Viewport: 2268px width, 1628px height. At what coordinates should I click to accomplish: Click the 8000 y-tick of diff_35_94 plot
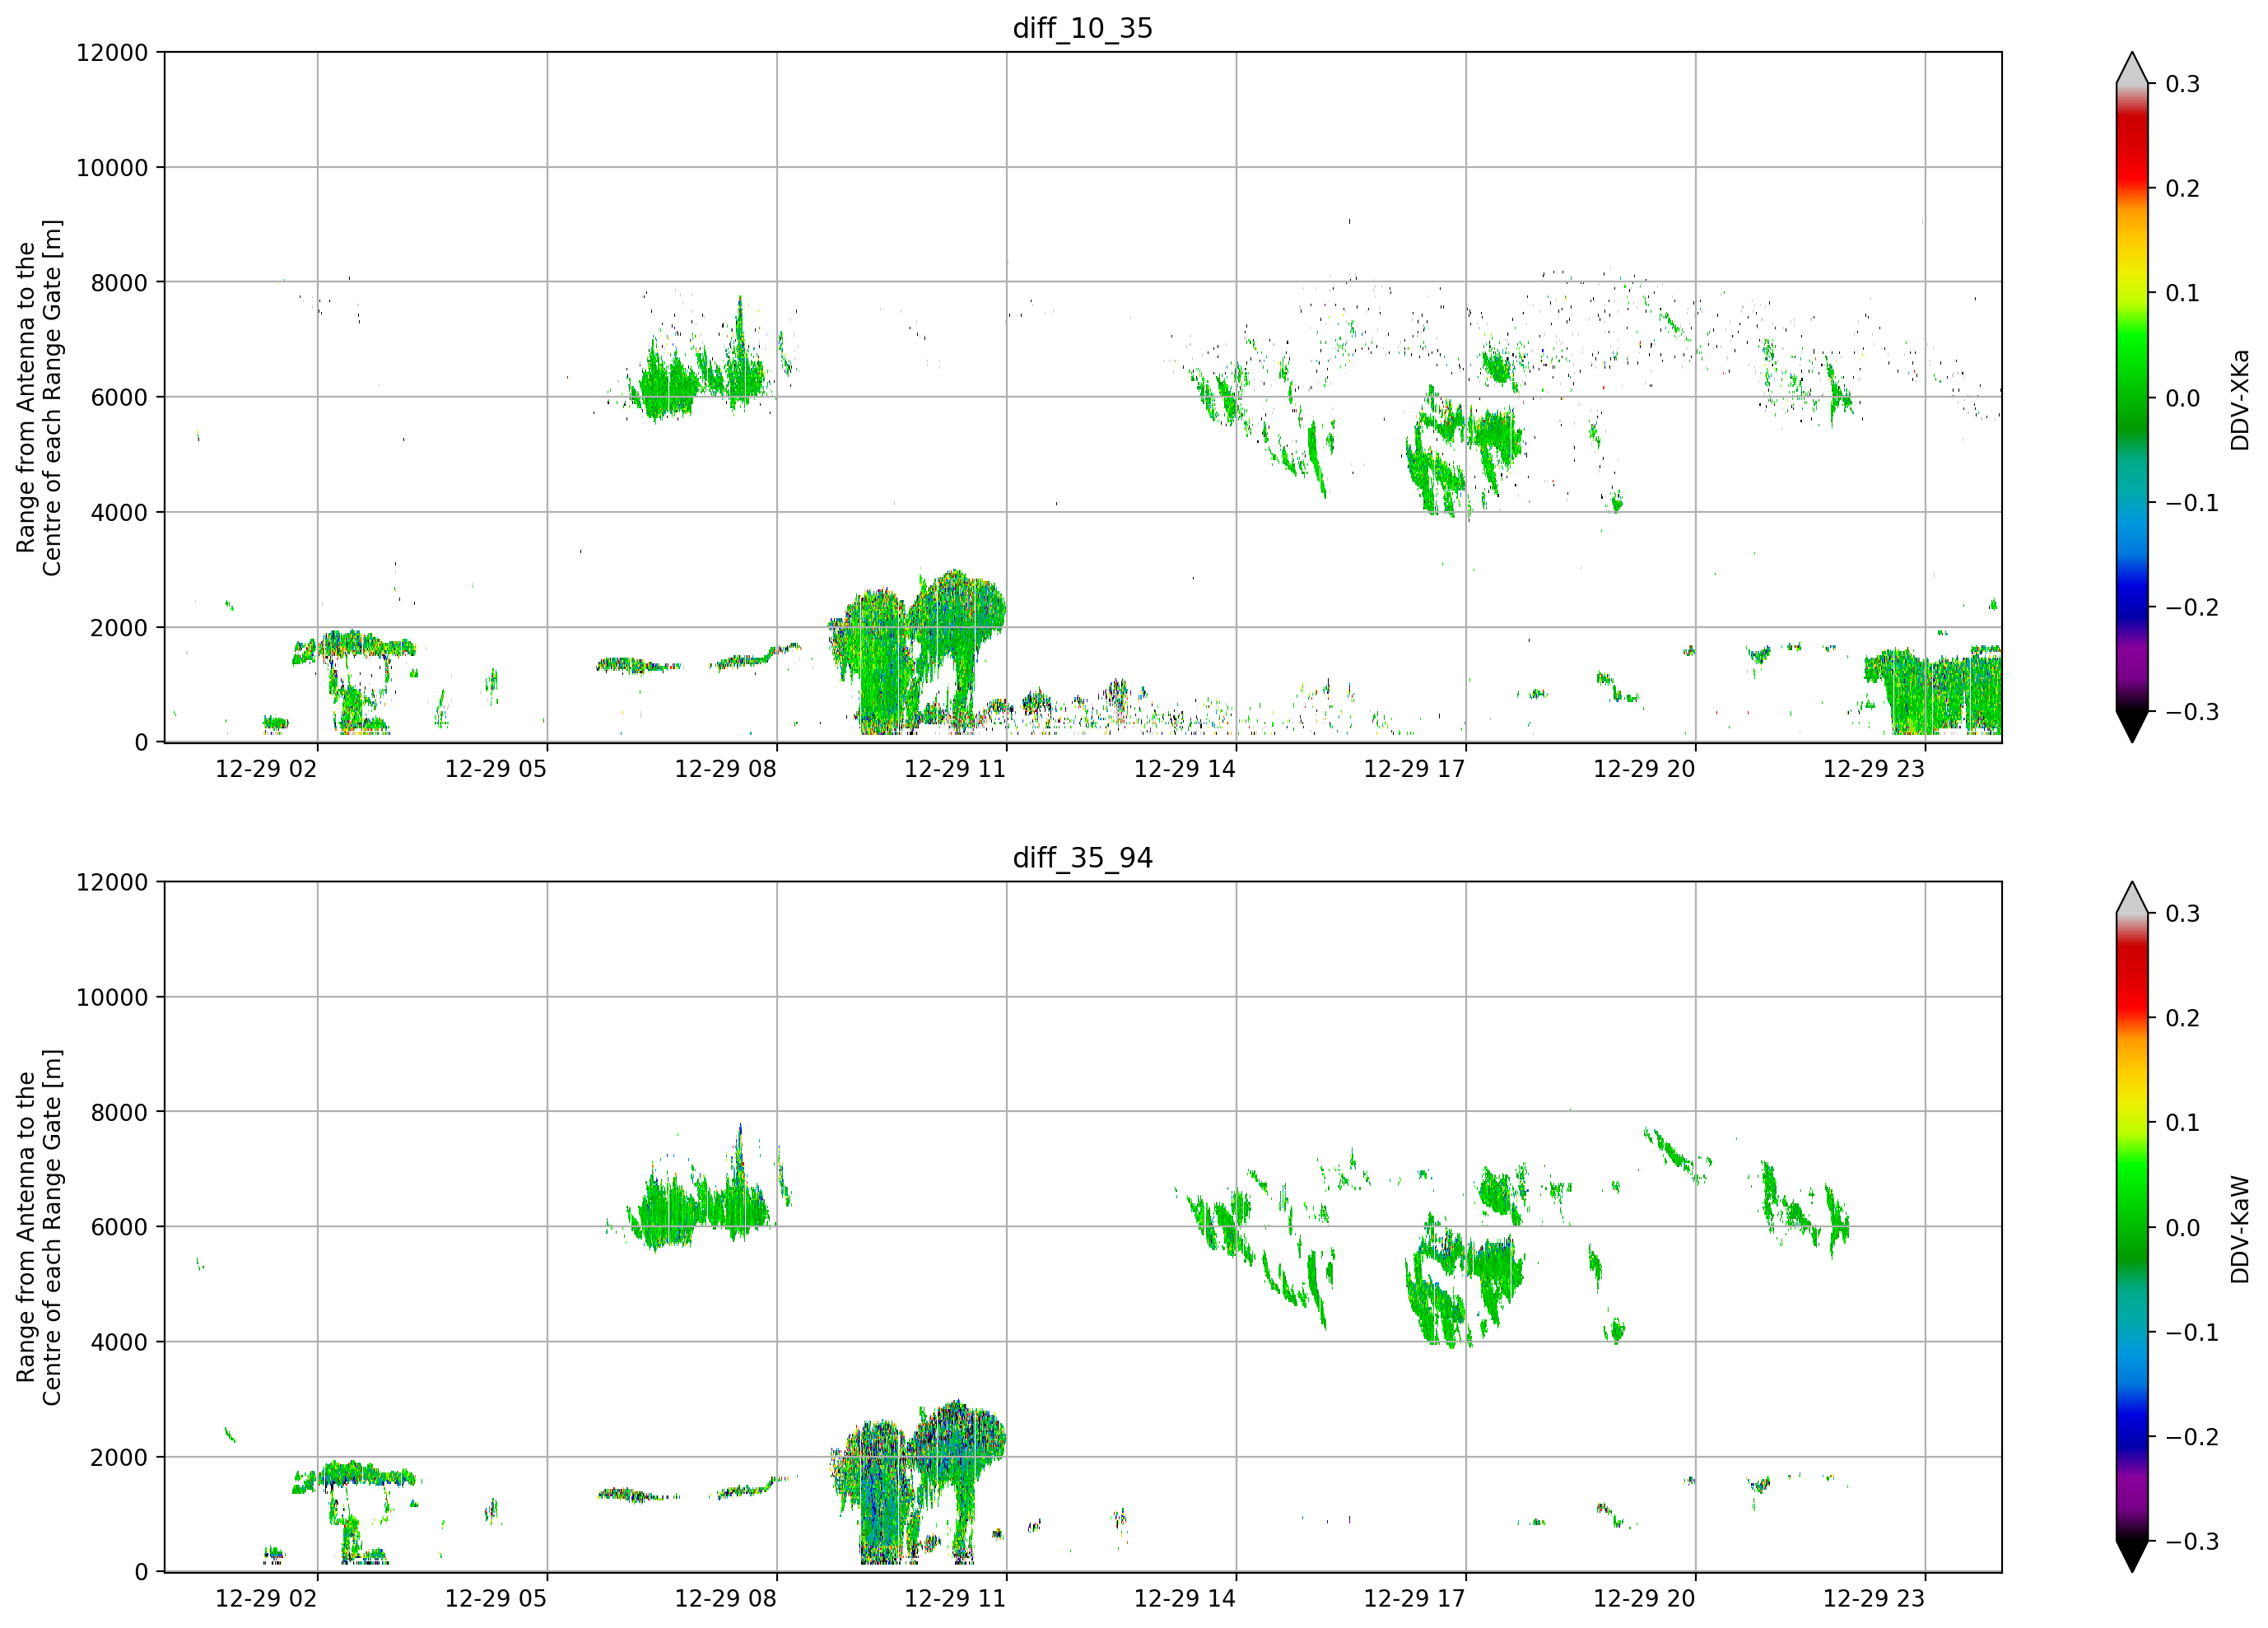119,1113
